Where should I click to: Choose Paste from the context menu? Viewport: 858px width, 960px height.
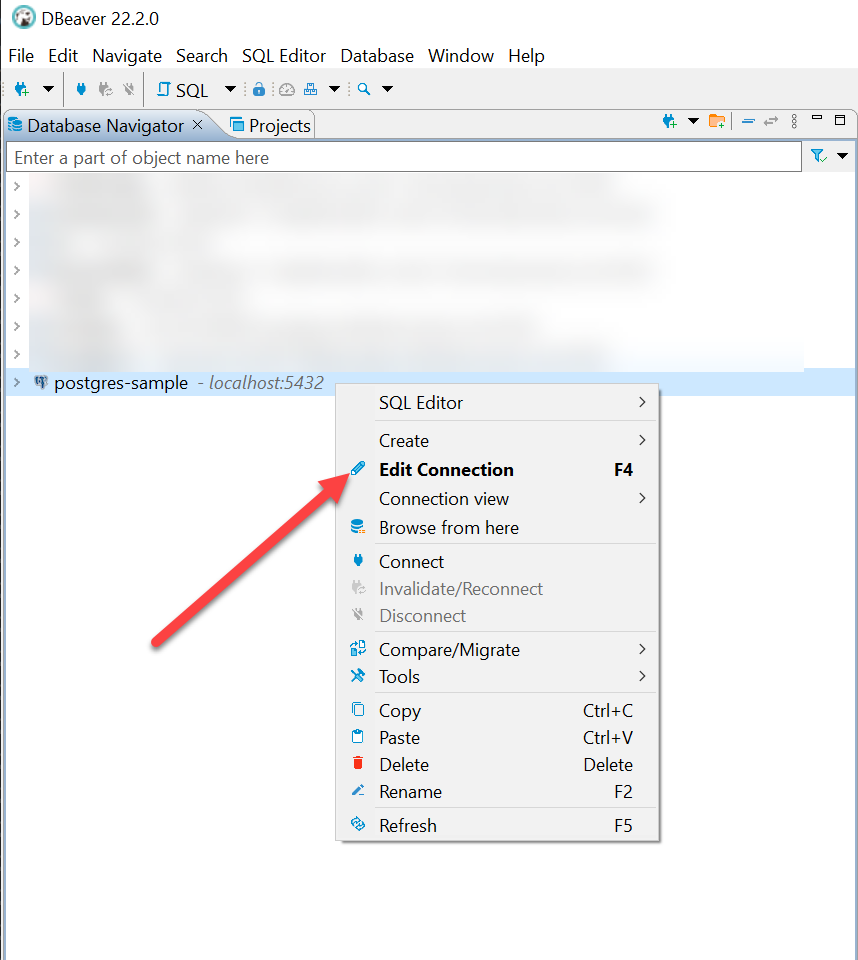pos(498,738)
